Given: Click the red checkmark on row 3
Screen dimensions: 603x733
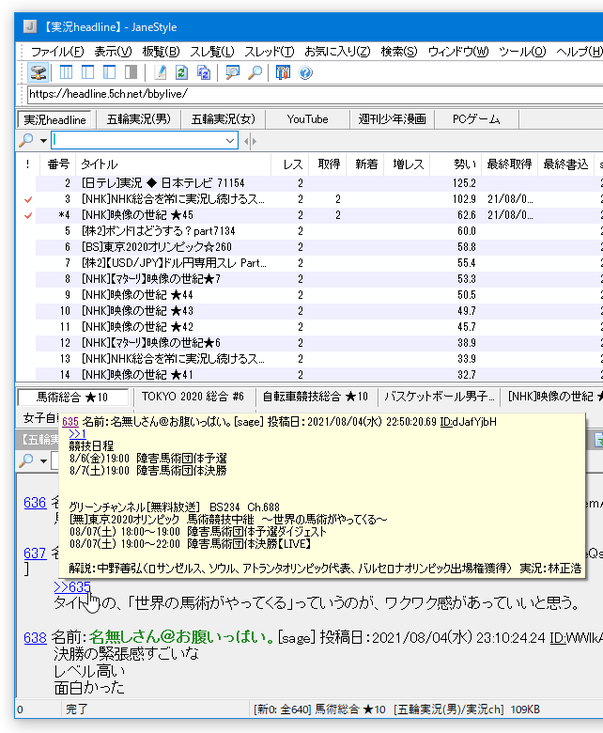Looking at the screenshot, I should (x=28, y=199).
